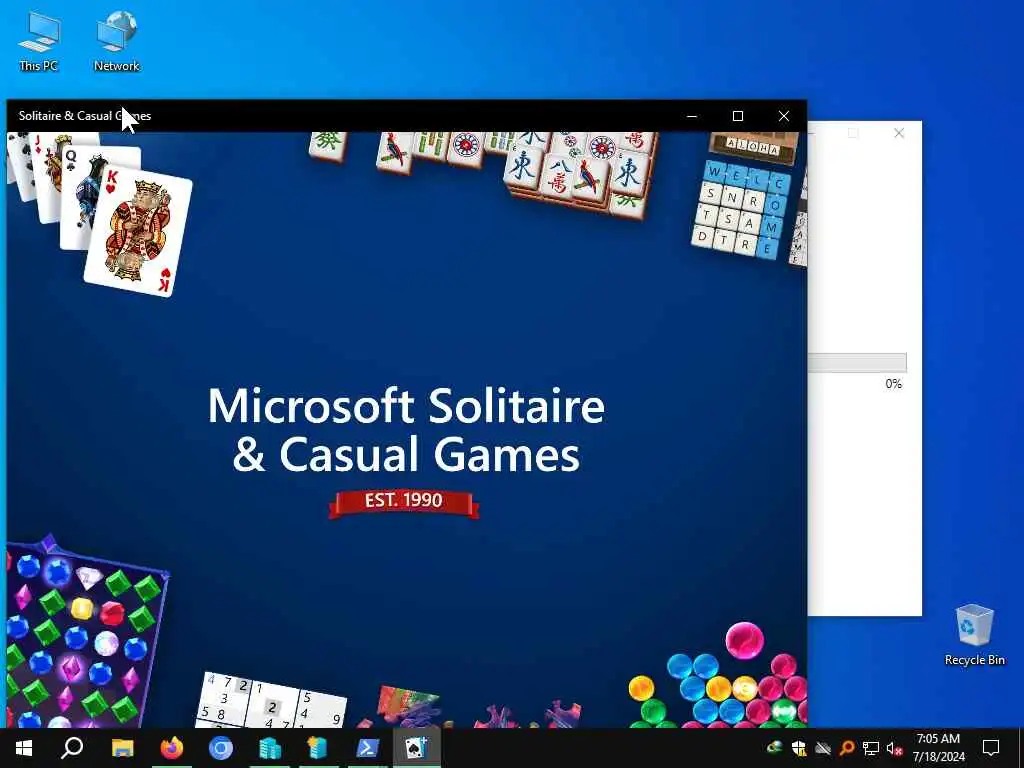Click the orange magnifier tray icon

846,748
